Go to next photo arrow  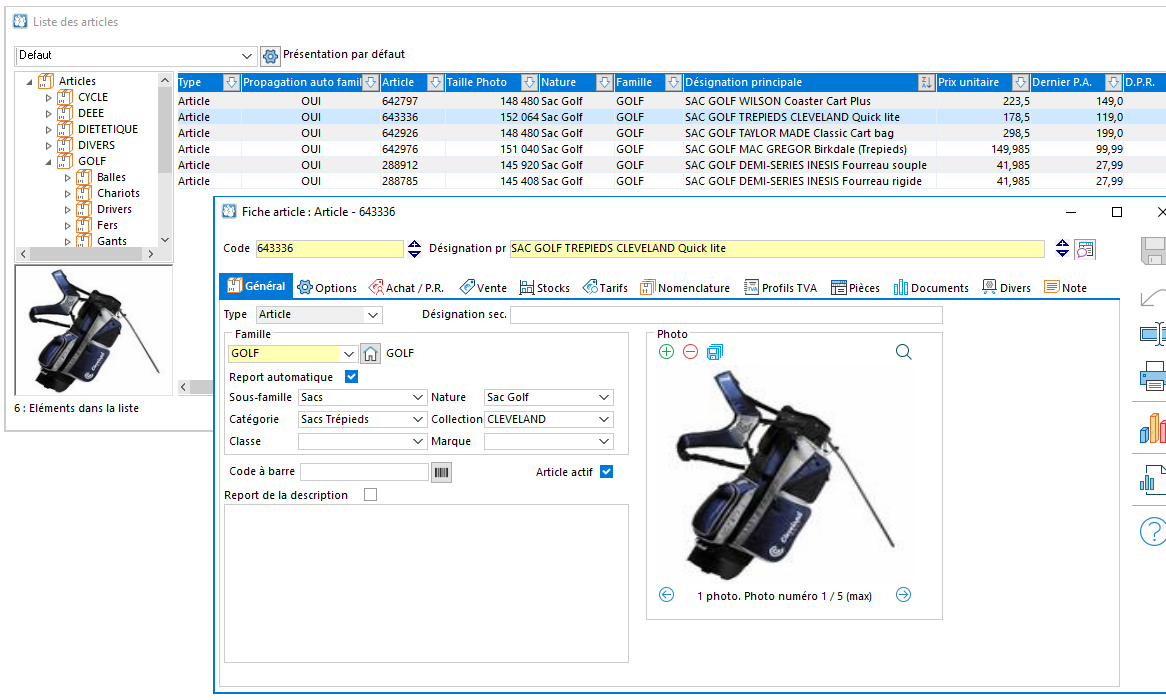coord(904,595)
